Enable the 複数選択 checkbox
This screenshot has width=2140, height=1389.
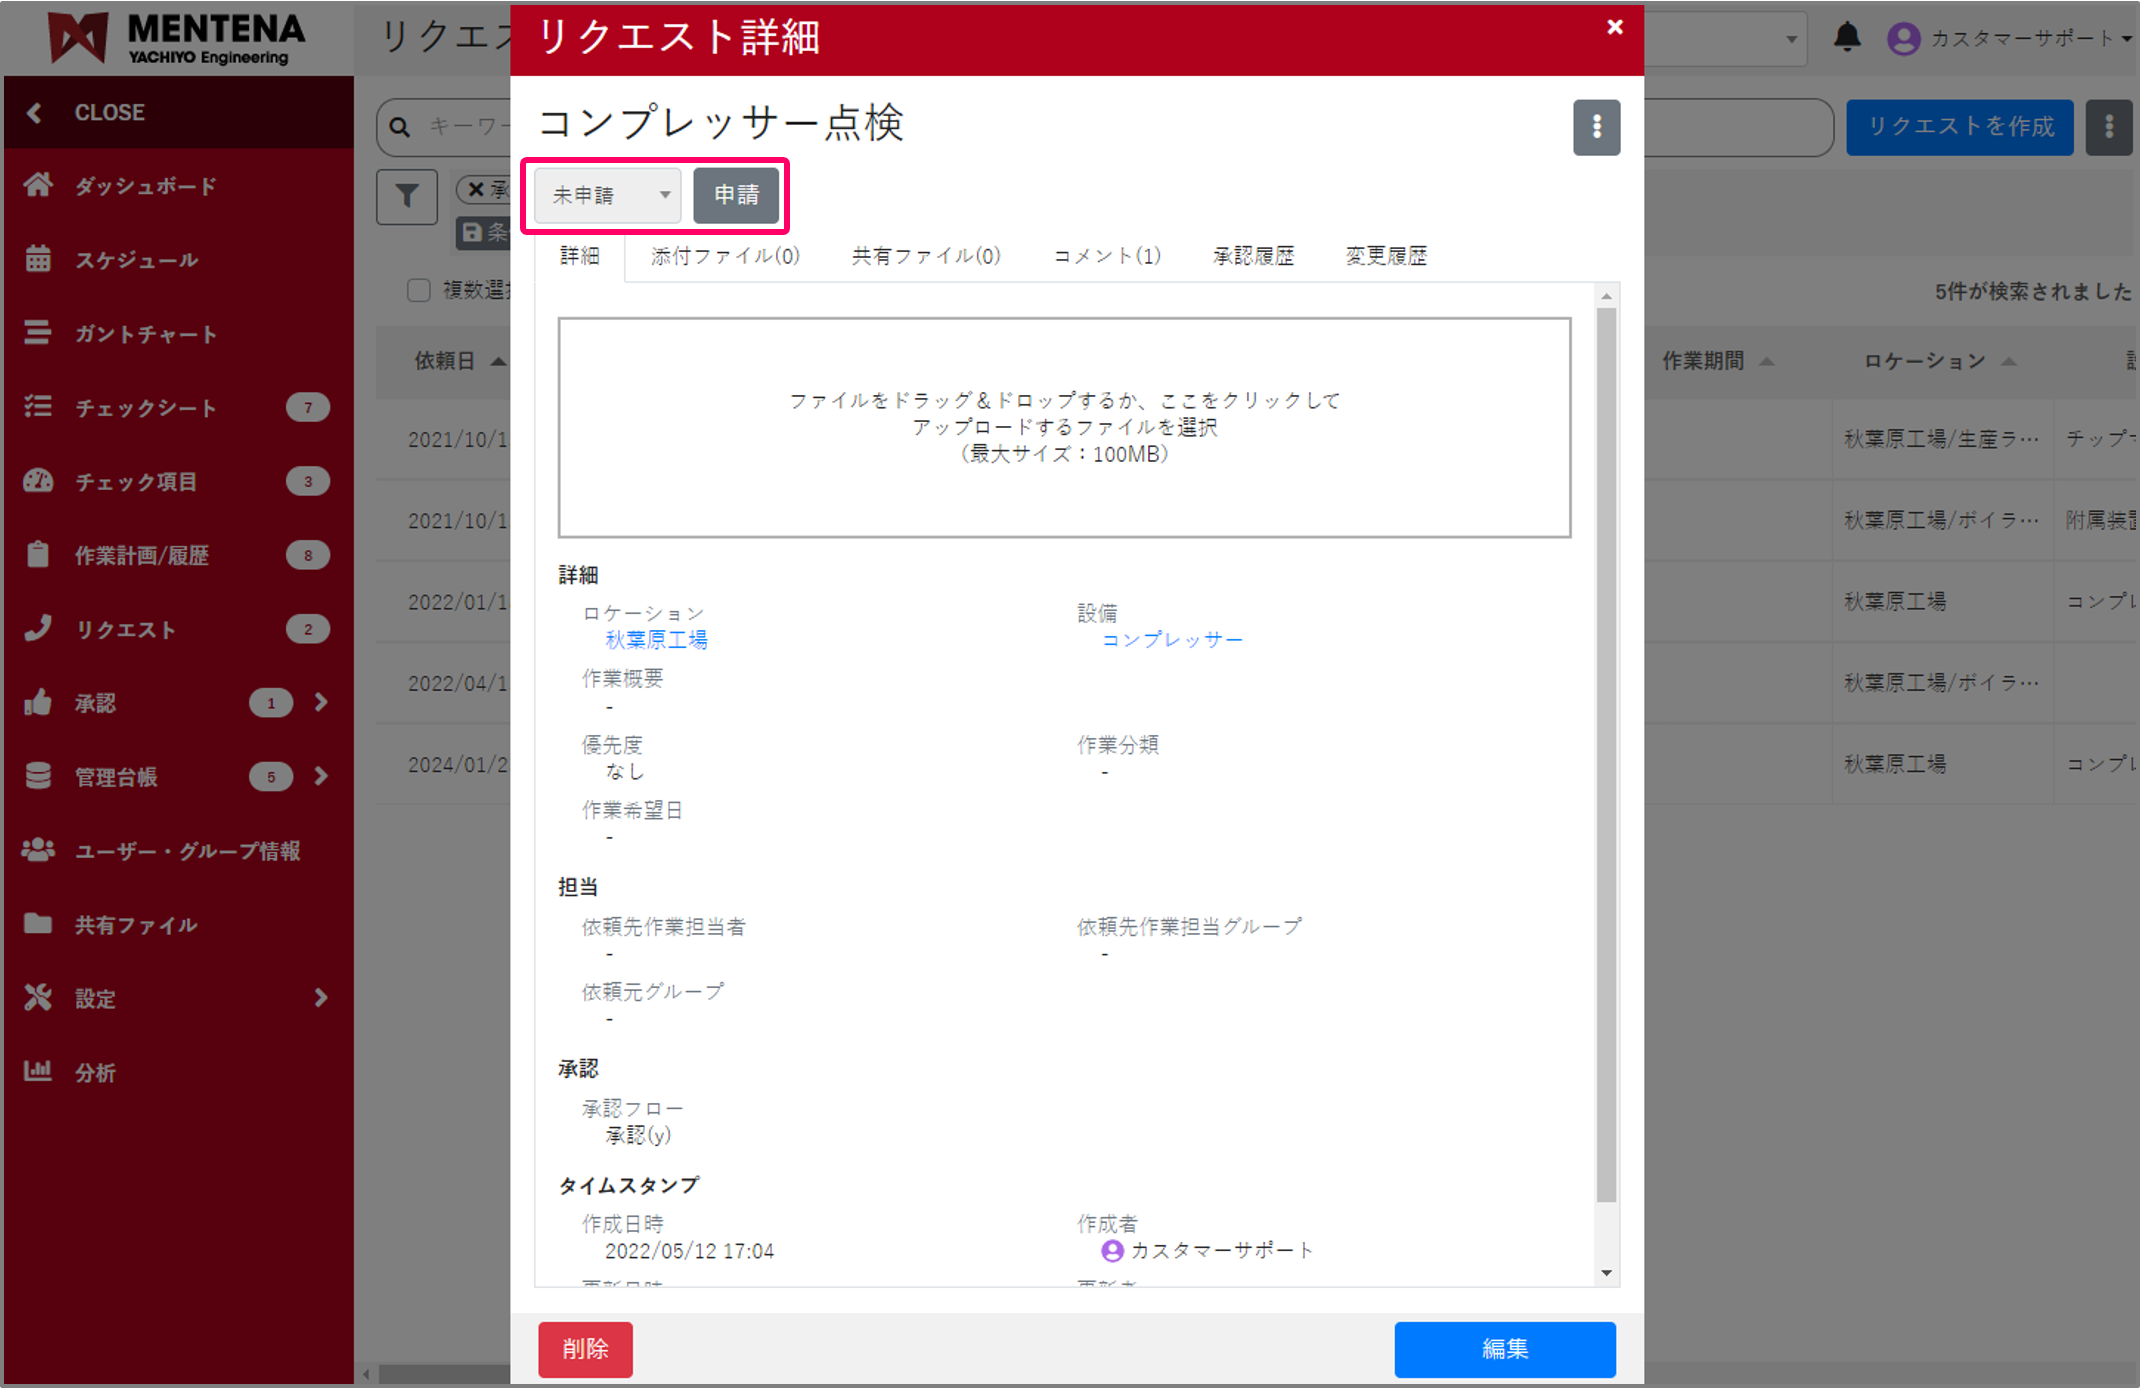pos(419,290)
